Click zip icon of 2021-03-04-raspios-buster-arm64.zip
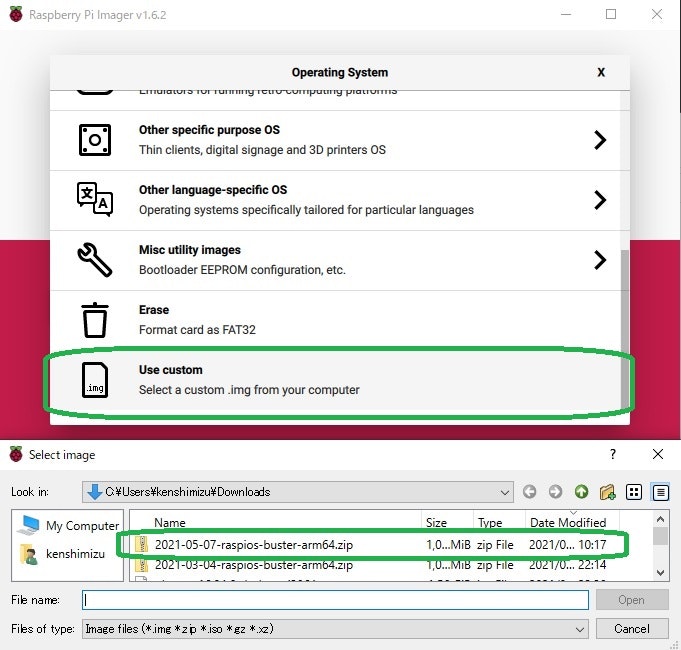681x650 pixels. pos(142,564)
